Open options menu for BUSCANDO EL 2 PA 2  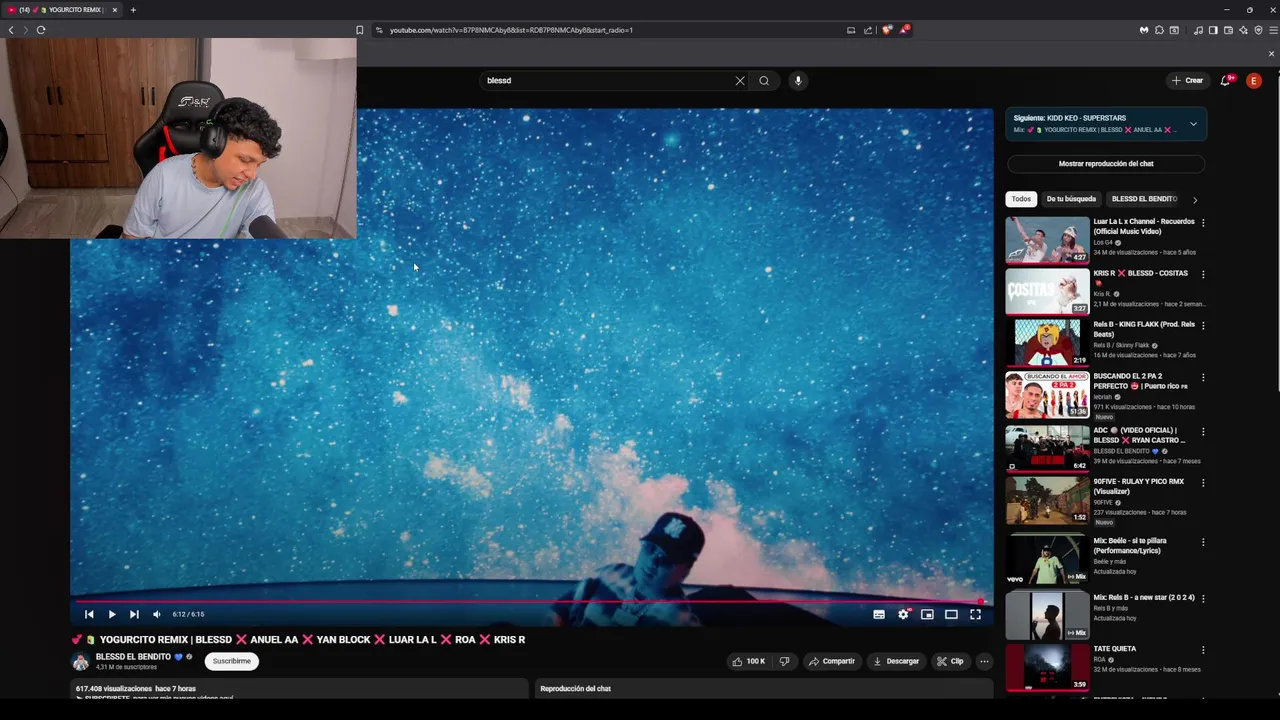(x=1203, y=378)
